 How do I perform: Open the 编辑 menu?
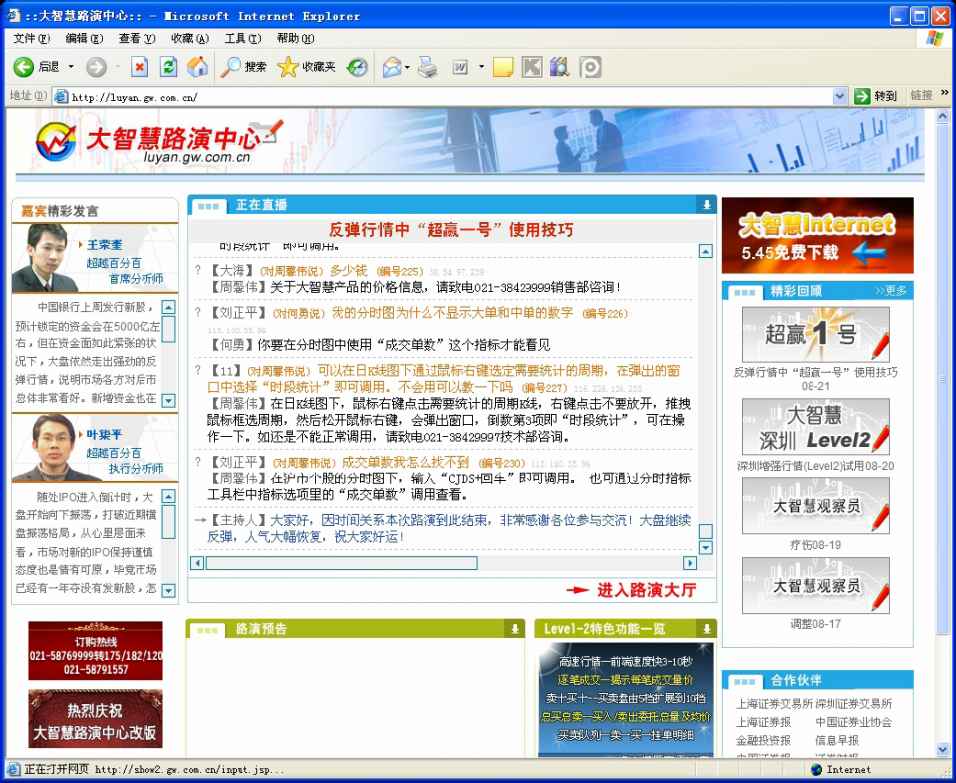[84, 38]
